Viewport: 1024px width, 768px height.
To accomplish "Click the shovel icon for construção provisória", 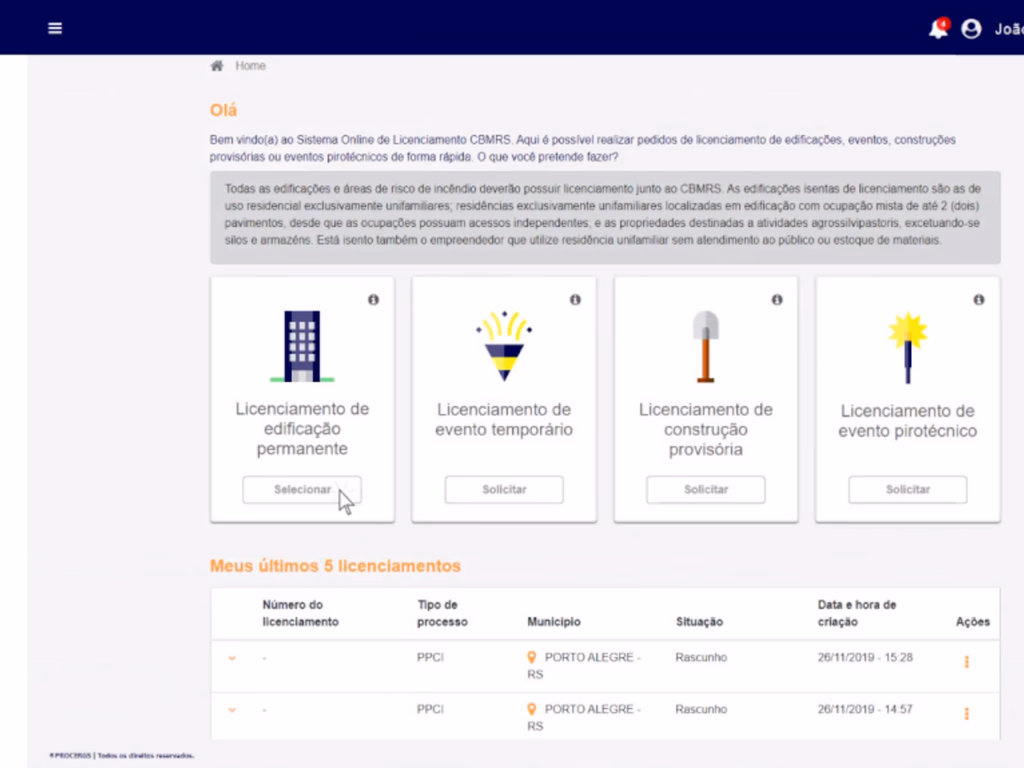I will (x=706, y=346).
